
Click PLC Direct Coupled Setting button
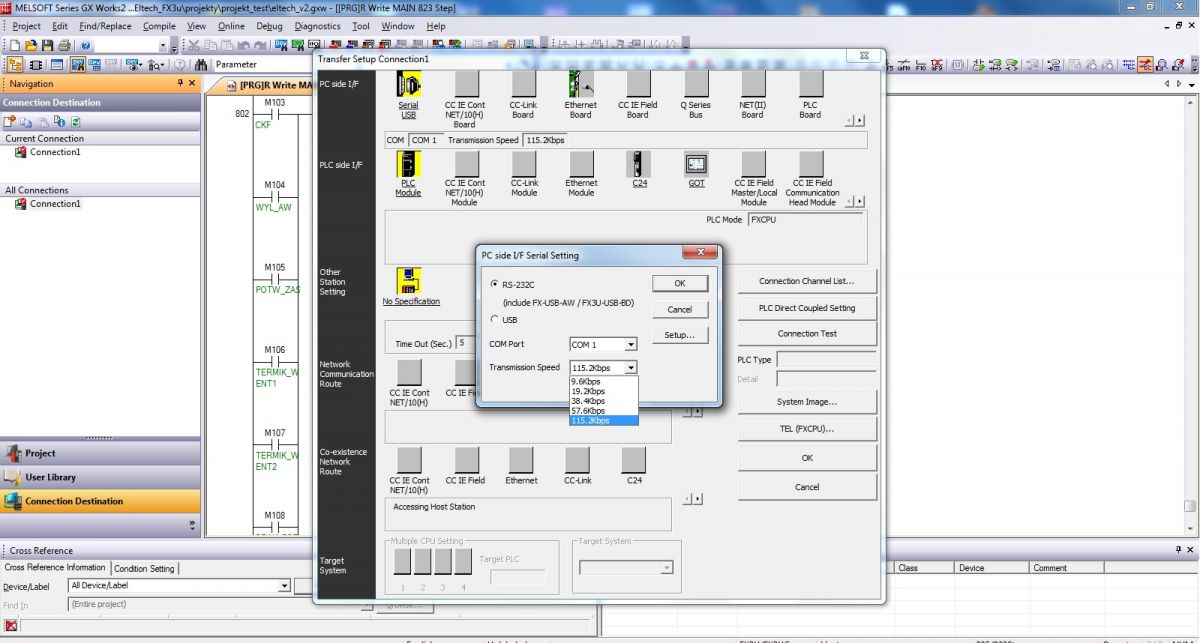807,308
